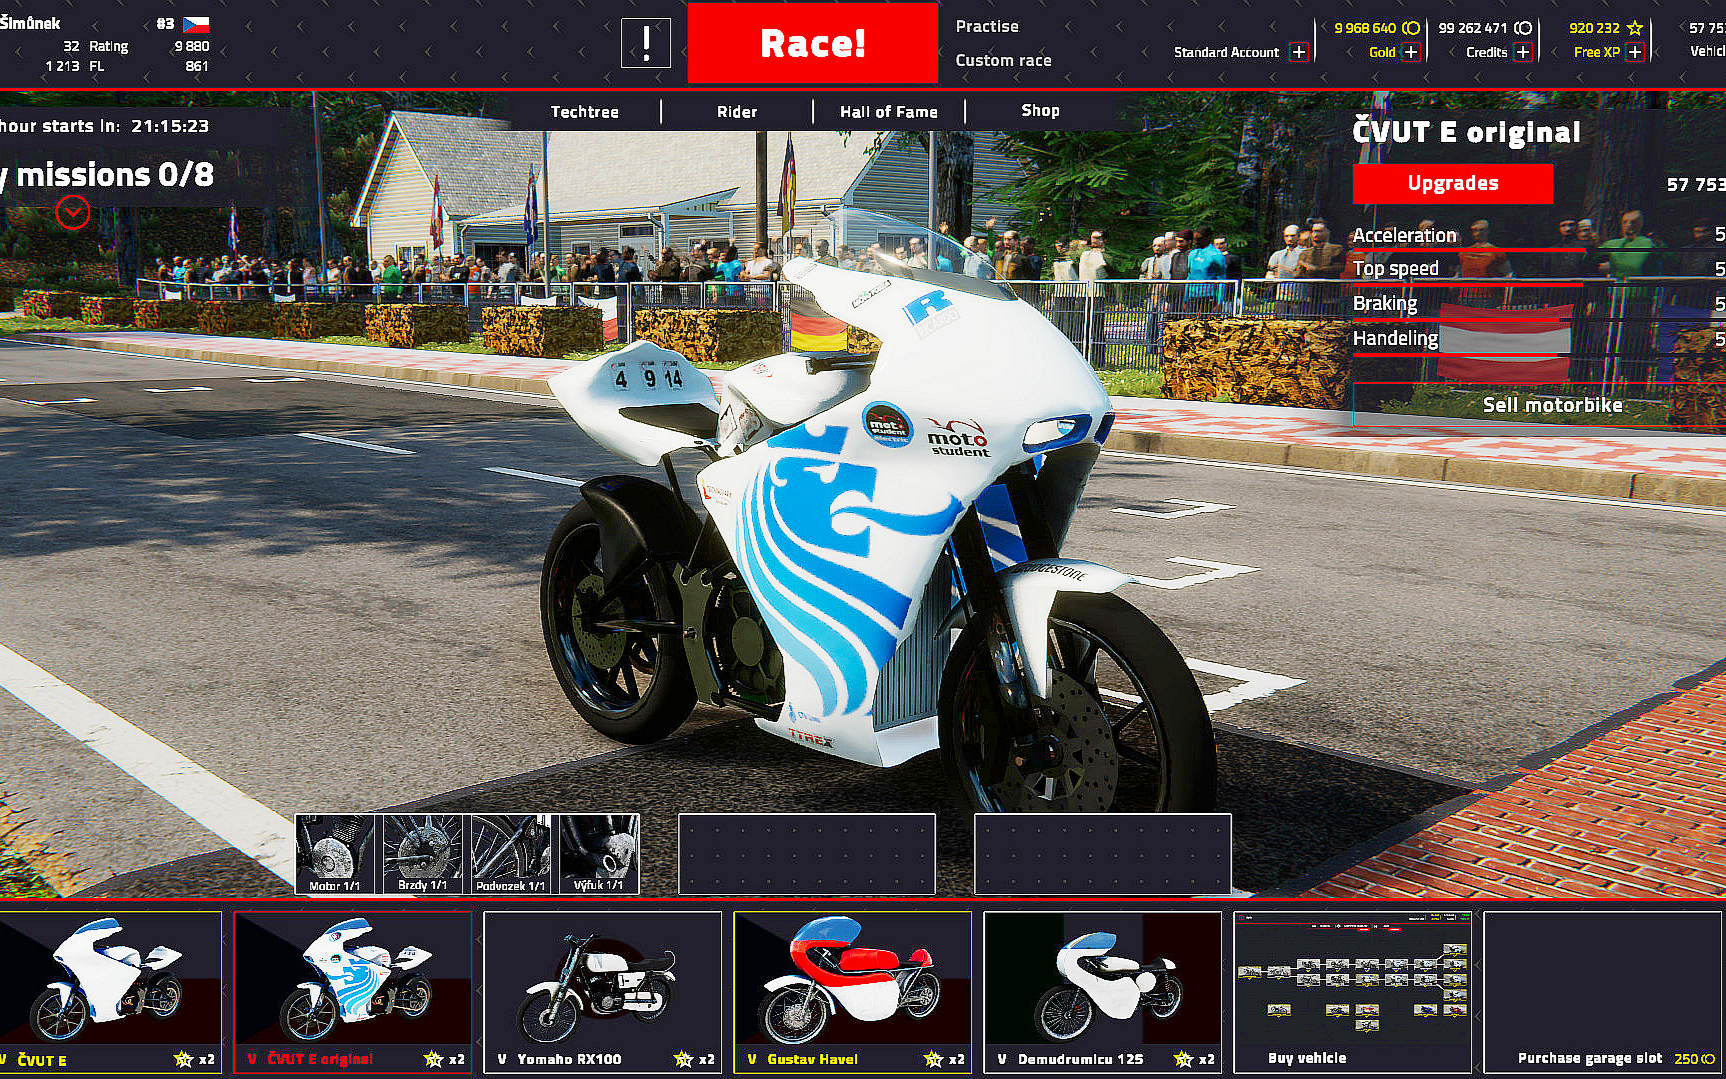Select the ČVUT E bike thumbnail
Viewport: 1726px width, 1079px height.
tap(109, 992)
